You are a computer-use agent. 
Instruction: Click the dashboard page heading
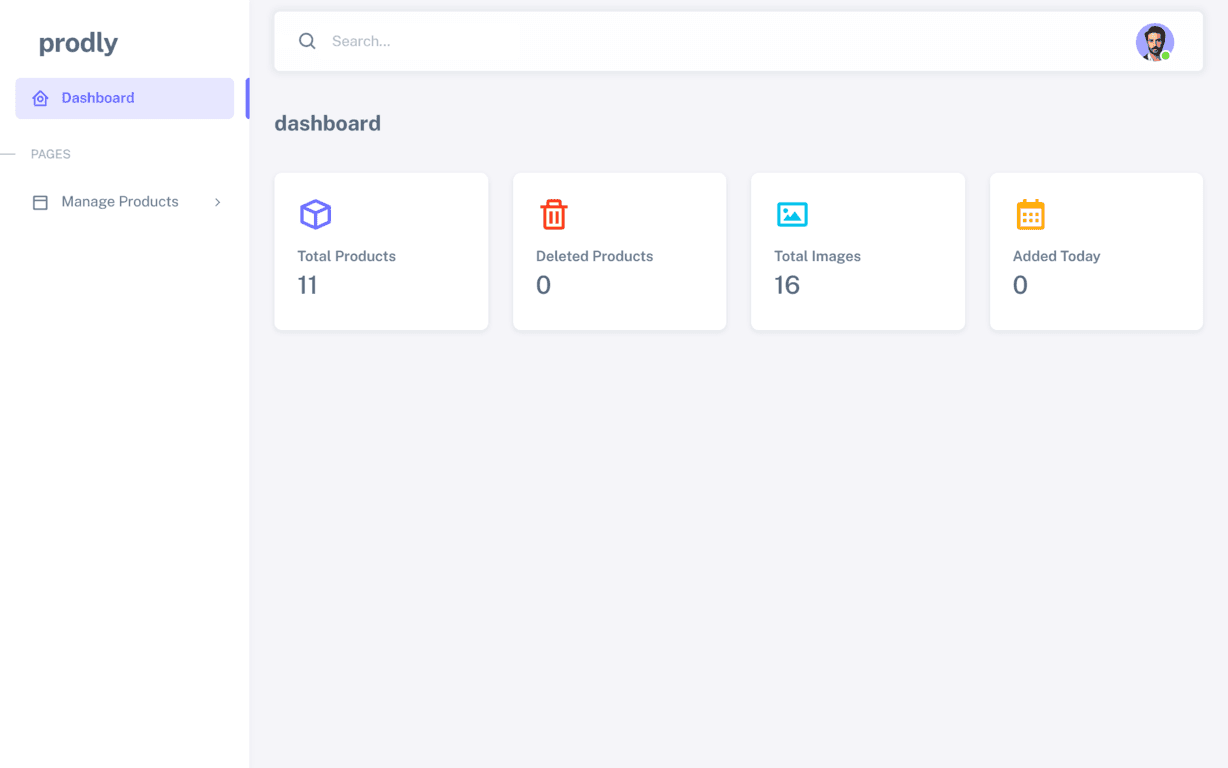click(x=327, y=123)
